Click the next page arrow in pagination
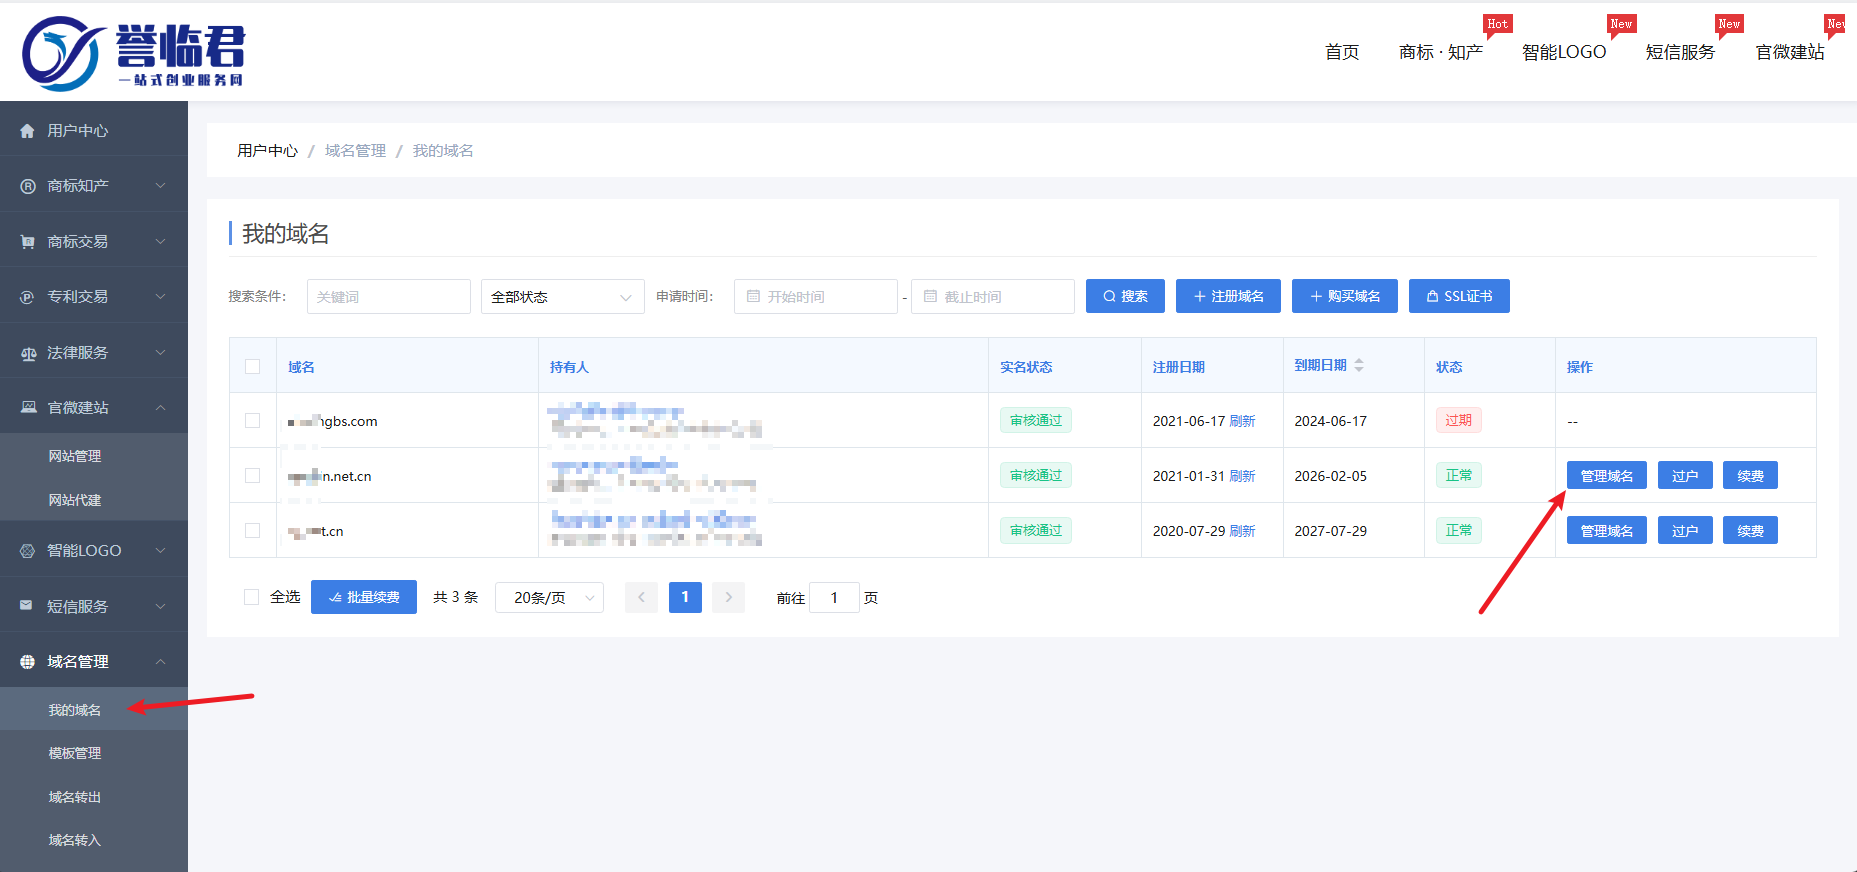 729,597
